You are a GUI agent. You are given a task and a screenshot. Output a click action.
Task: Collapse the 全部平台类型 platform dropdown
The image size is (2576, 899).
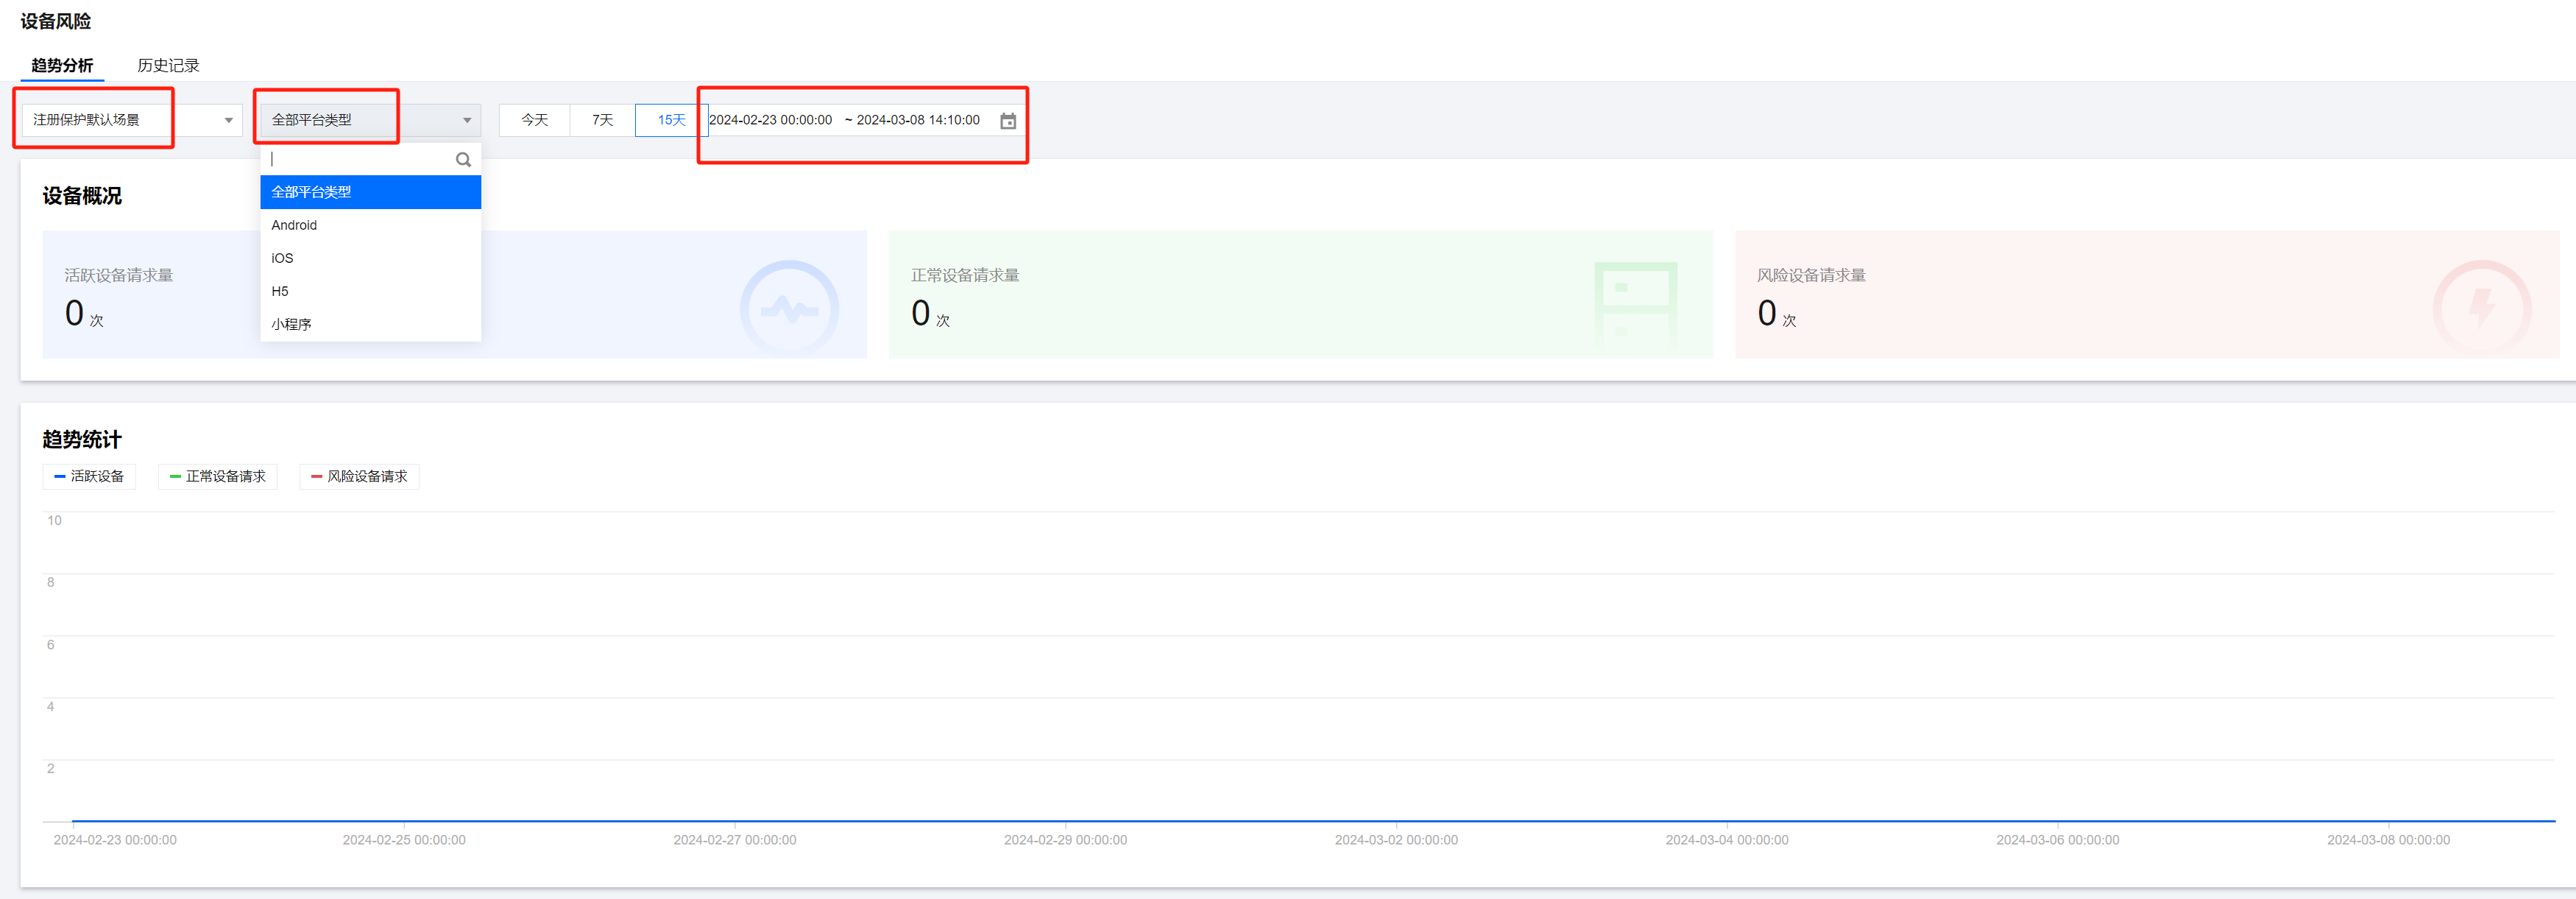click(x=370, y=120)
